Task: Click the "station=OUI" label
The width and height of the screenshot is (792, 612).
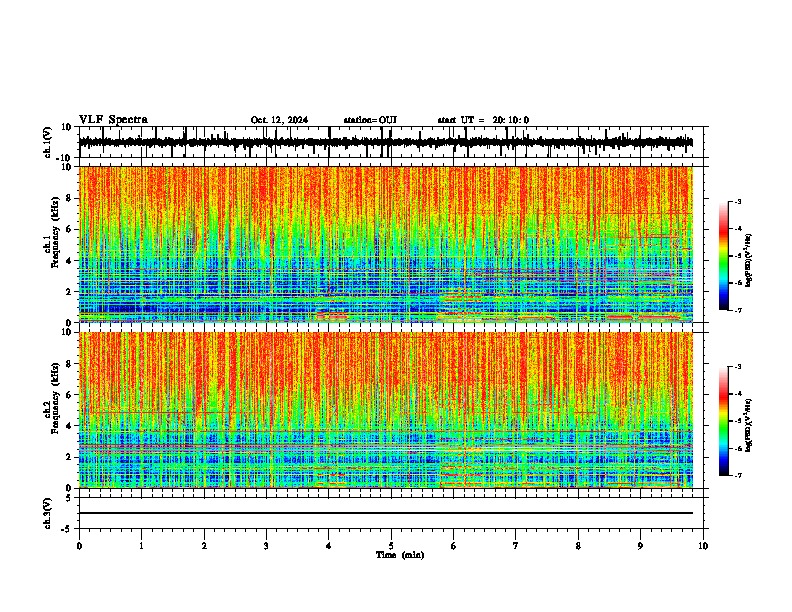Action: click(370, 120)
